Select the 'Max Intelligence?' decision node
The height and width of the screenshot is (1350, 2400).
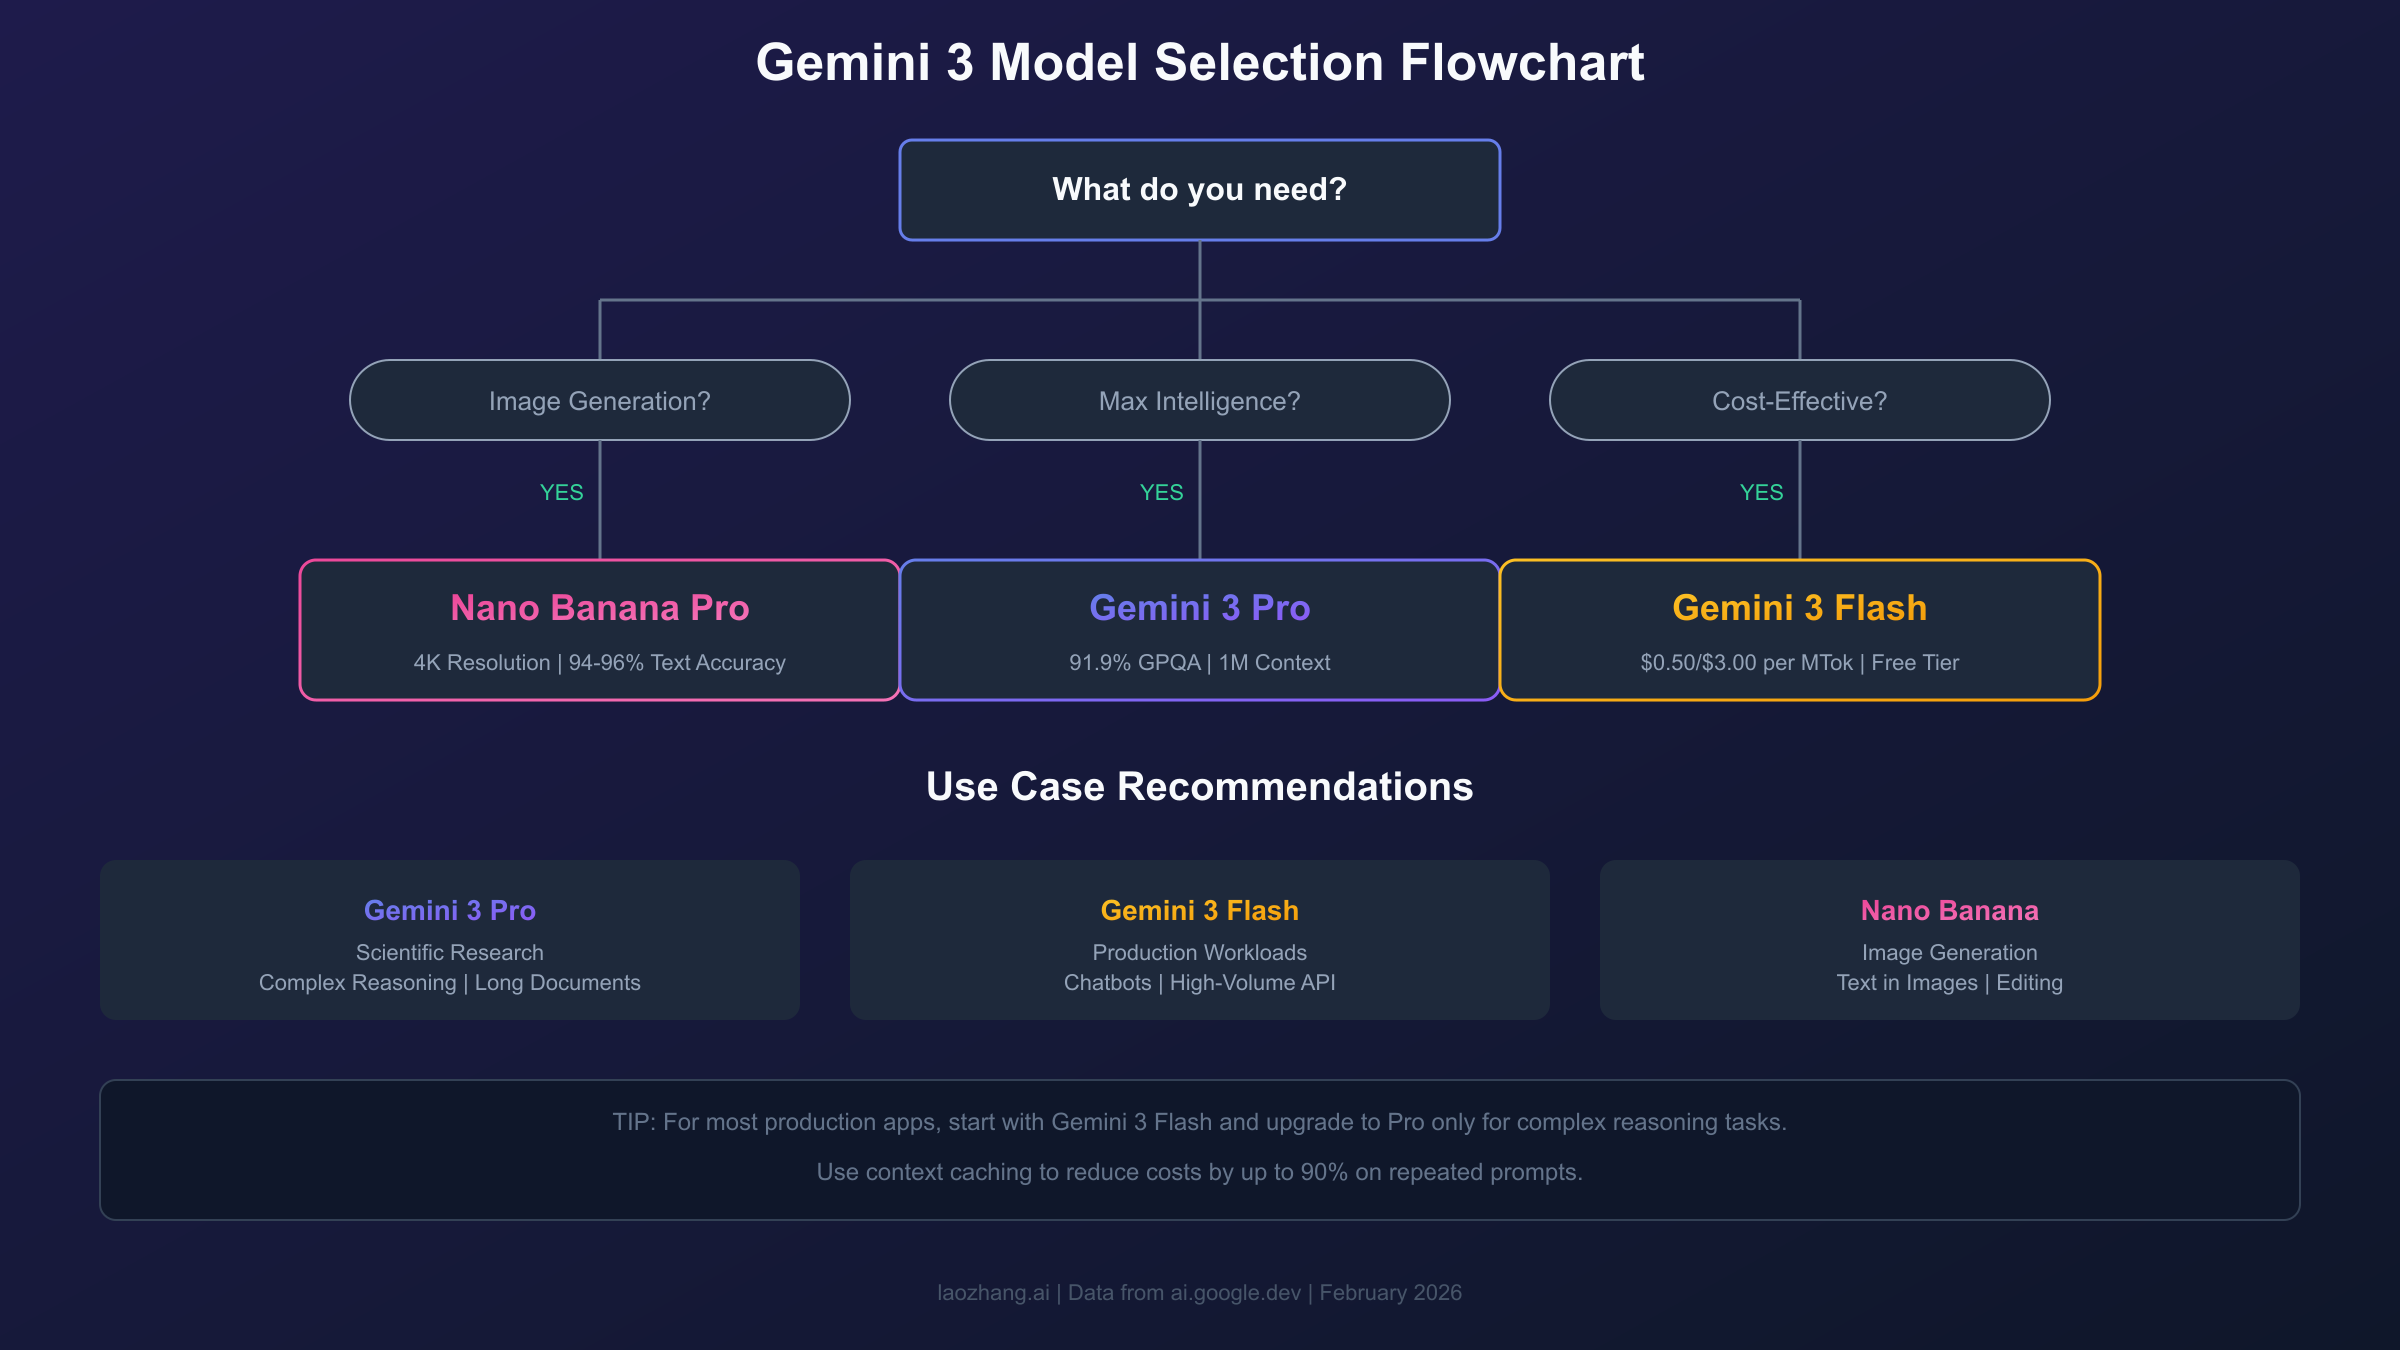[1199, 400]
